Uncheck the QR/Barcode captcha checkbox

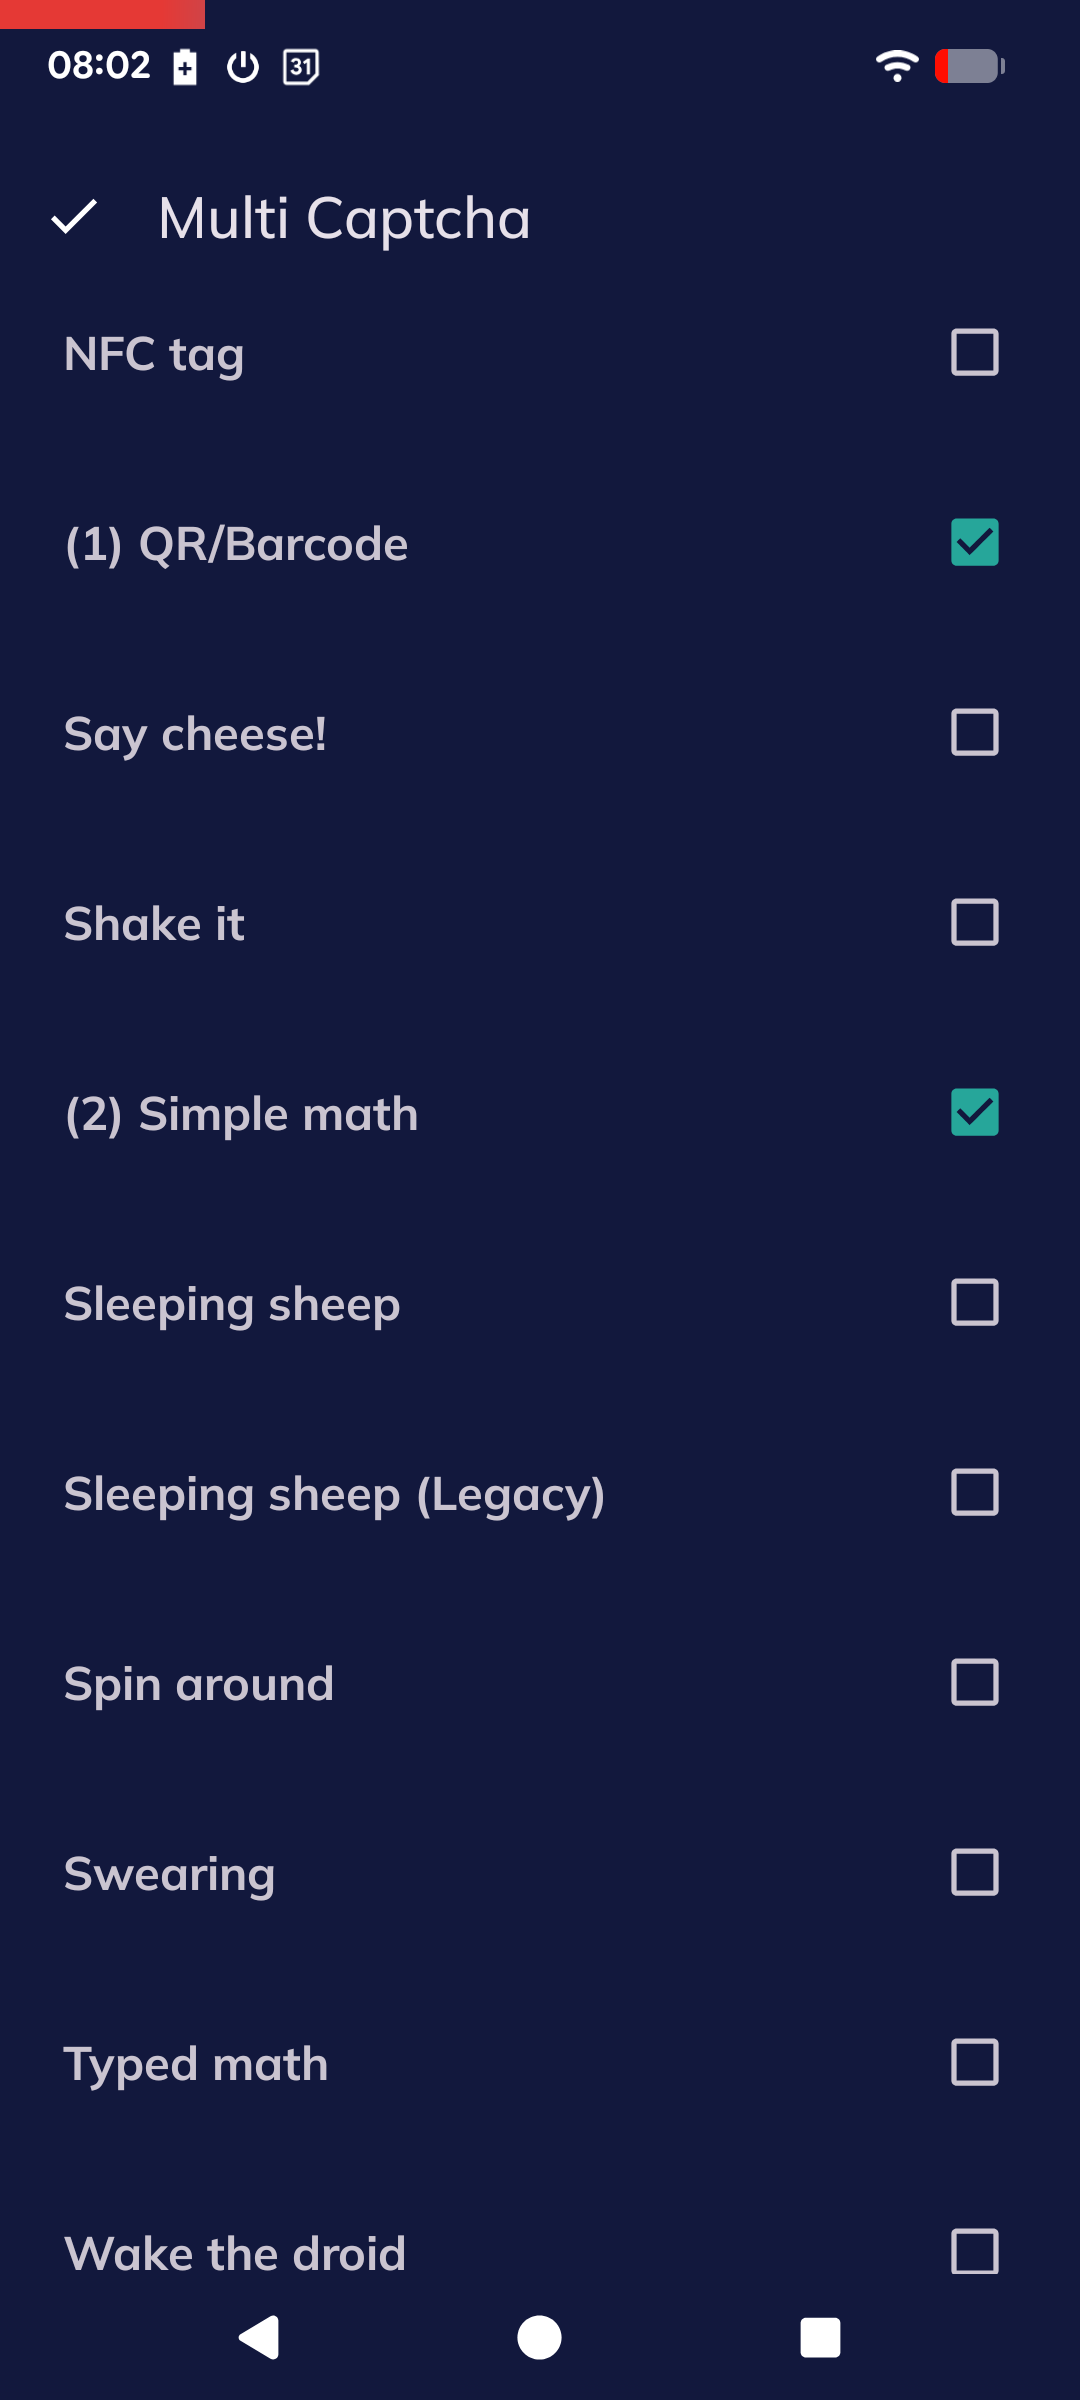[x=974, y=543]
